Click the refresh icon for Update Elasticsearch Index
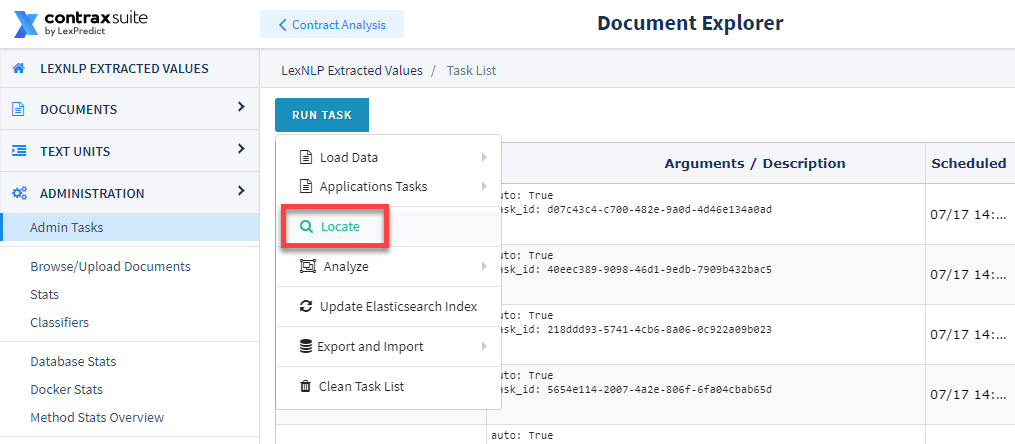The height and width of the screenshot is (444, 1015). coord(306,306)
